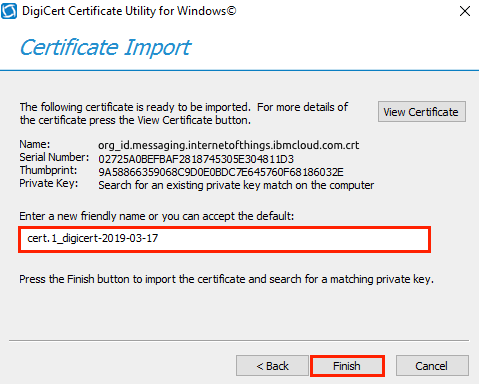
Task: Click the 'Enter a new friendly name' prompt
Action: (x=157, y=216)
